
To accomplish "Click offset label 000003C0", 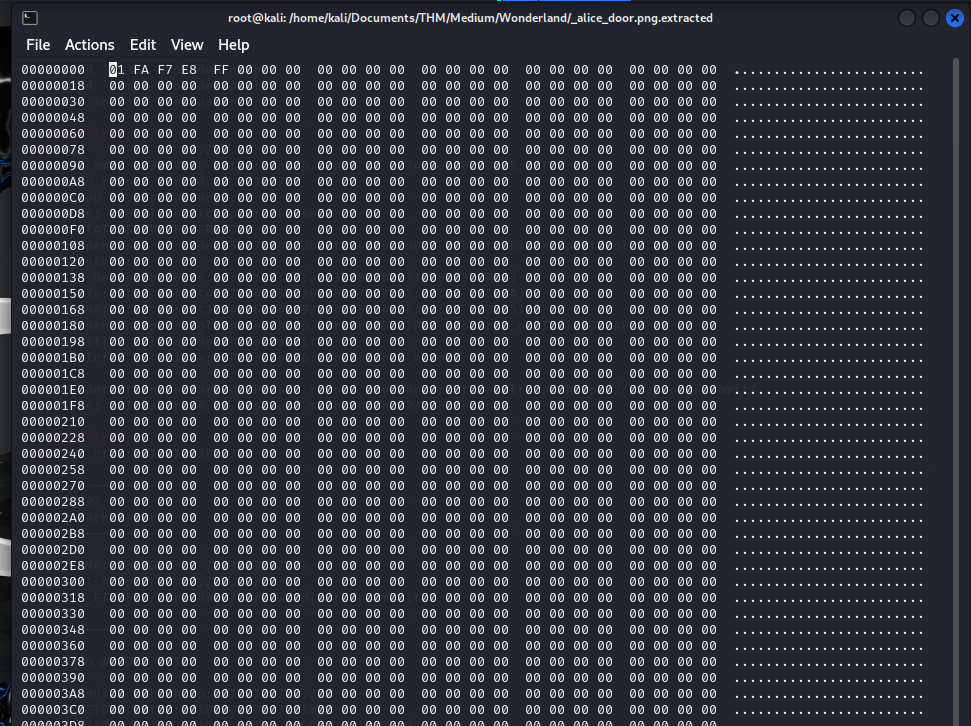I will [53, 710].
